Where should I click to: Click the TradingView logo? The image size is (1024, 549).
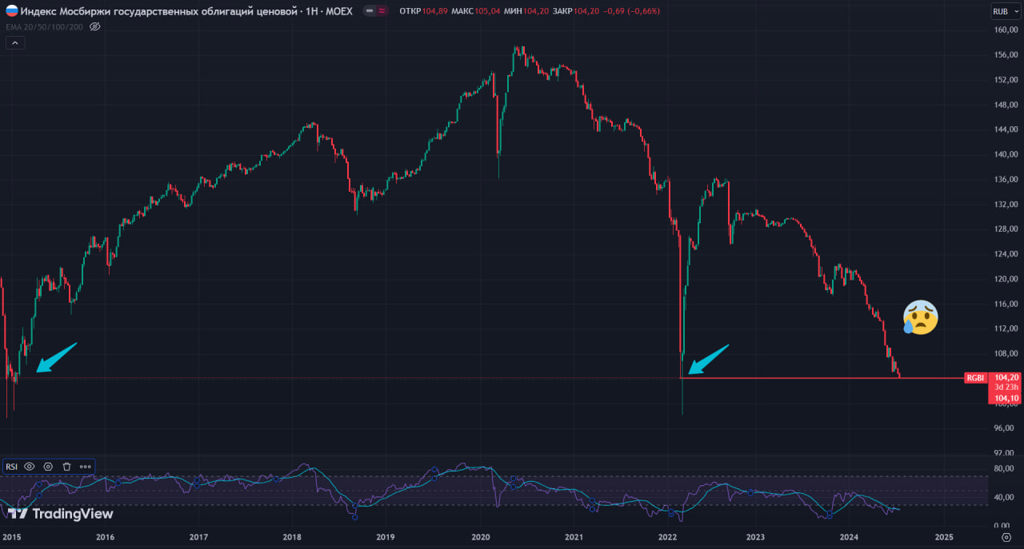click(60, 514)
